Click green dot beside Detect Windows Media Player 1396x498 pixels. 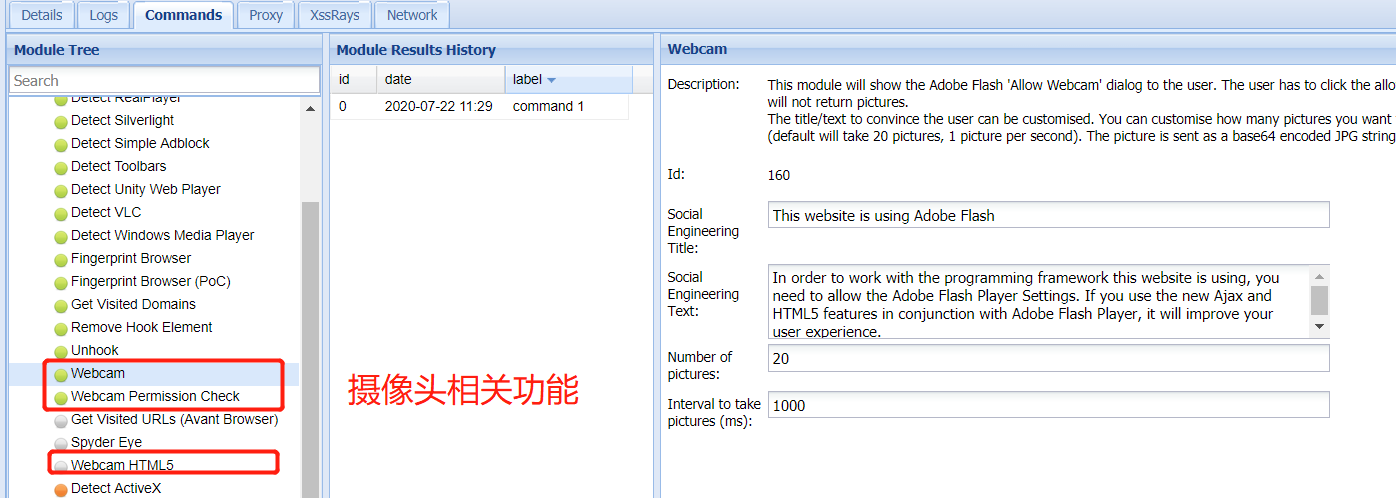[x=61, y=236]
